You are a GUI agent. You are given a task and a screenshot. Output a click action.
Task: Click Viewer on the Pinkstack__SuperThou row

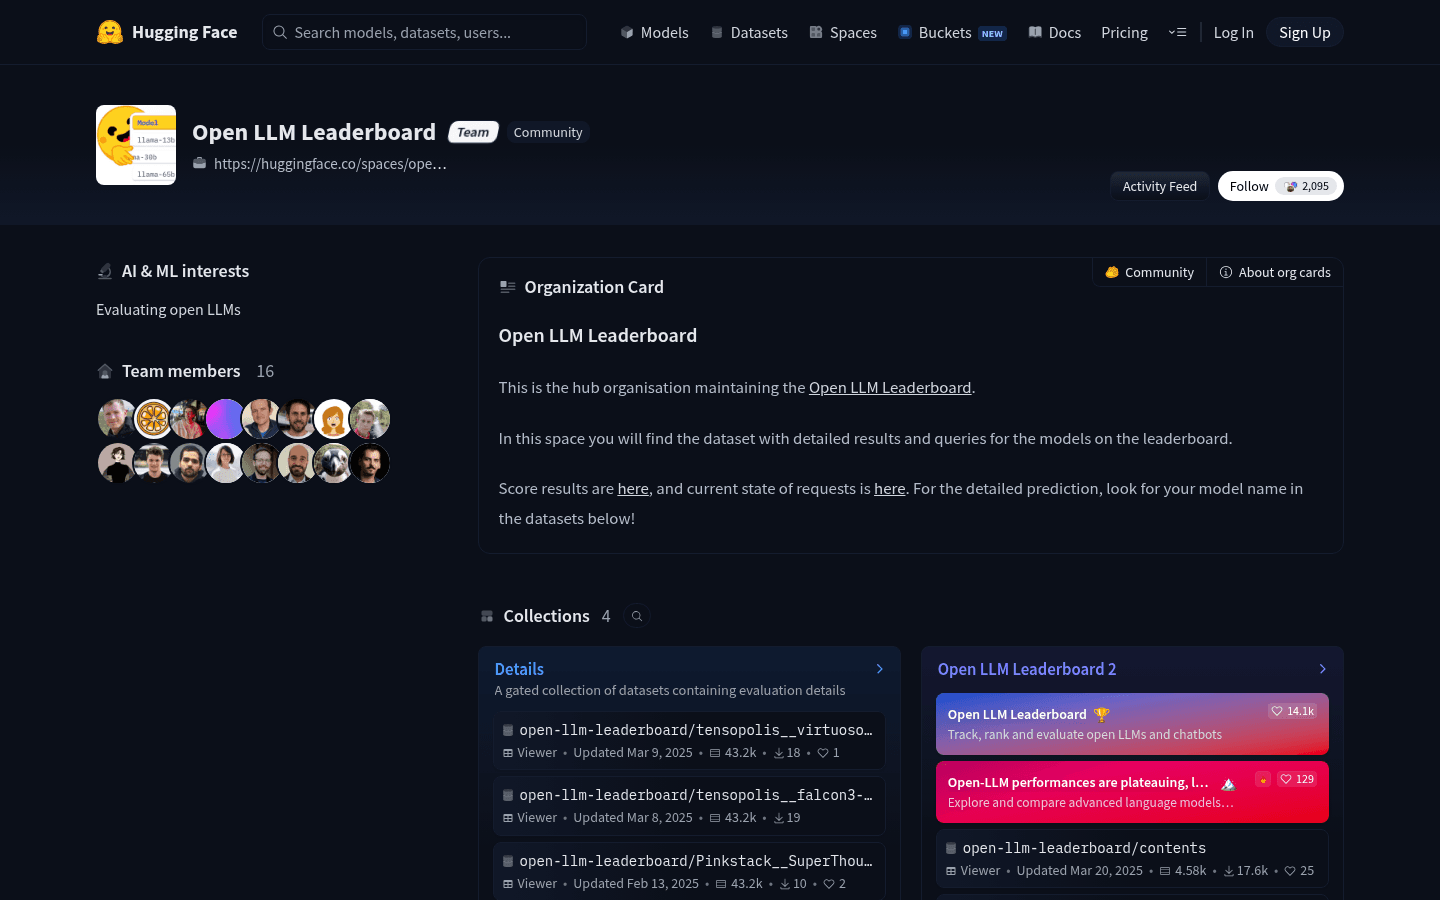click(530, 884)
